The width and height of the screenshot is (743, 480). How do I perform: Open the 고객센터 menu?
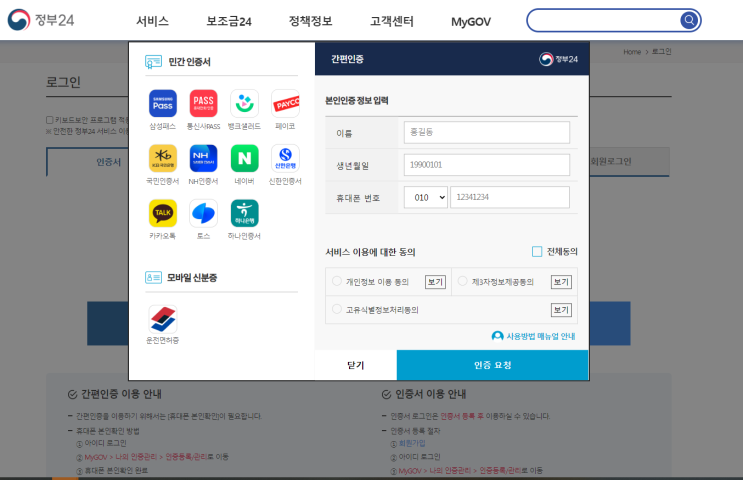pos(392,21)
